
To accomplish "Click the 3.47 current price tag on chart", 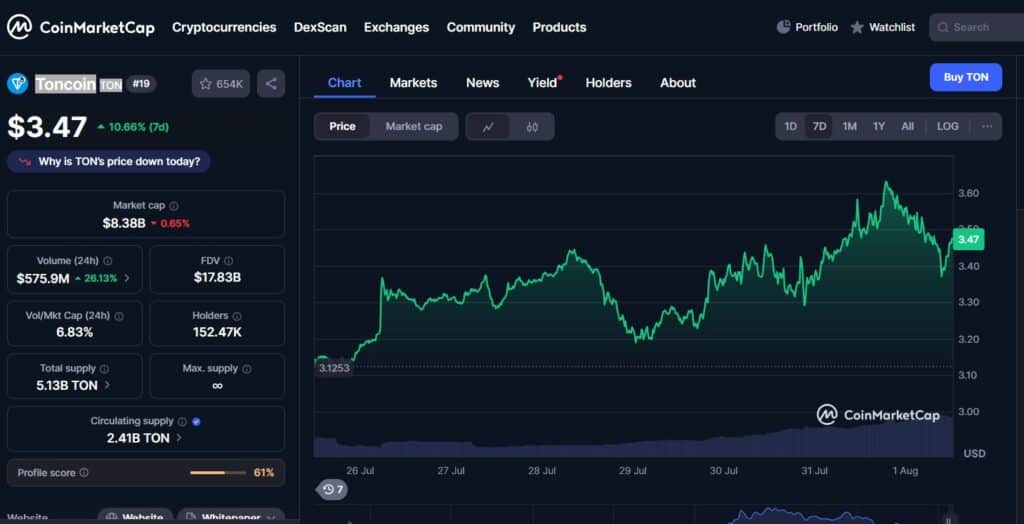I will [968, 240].
